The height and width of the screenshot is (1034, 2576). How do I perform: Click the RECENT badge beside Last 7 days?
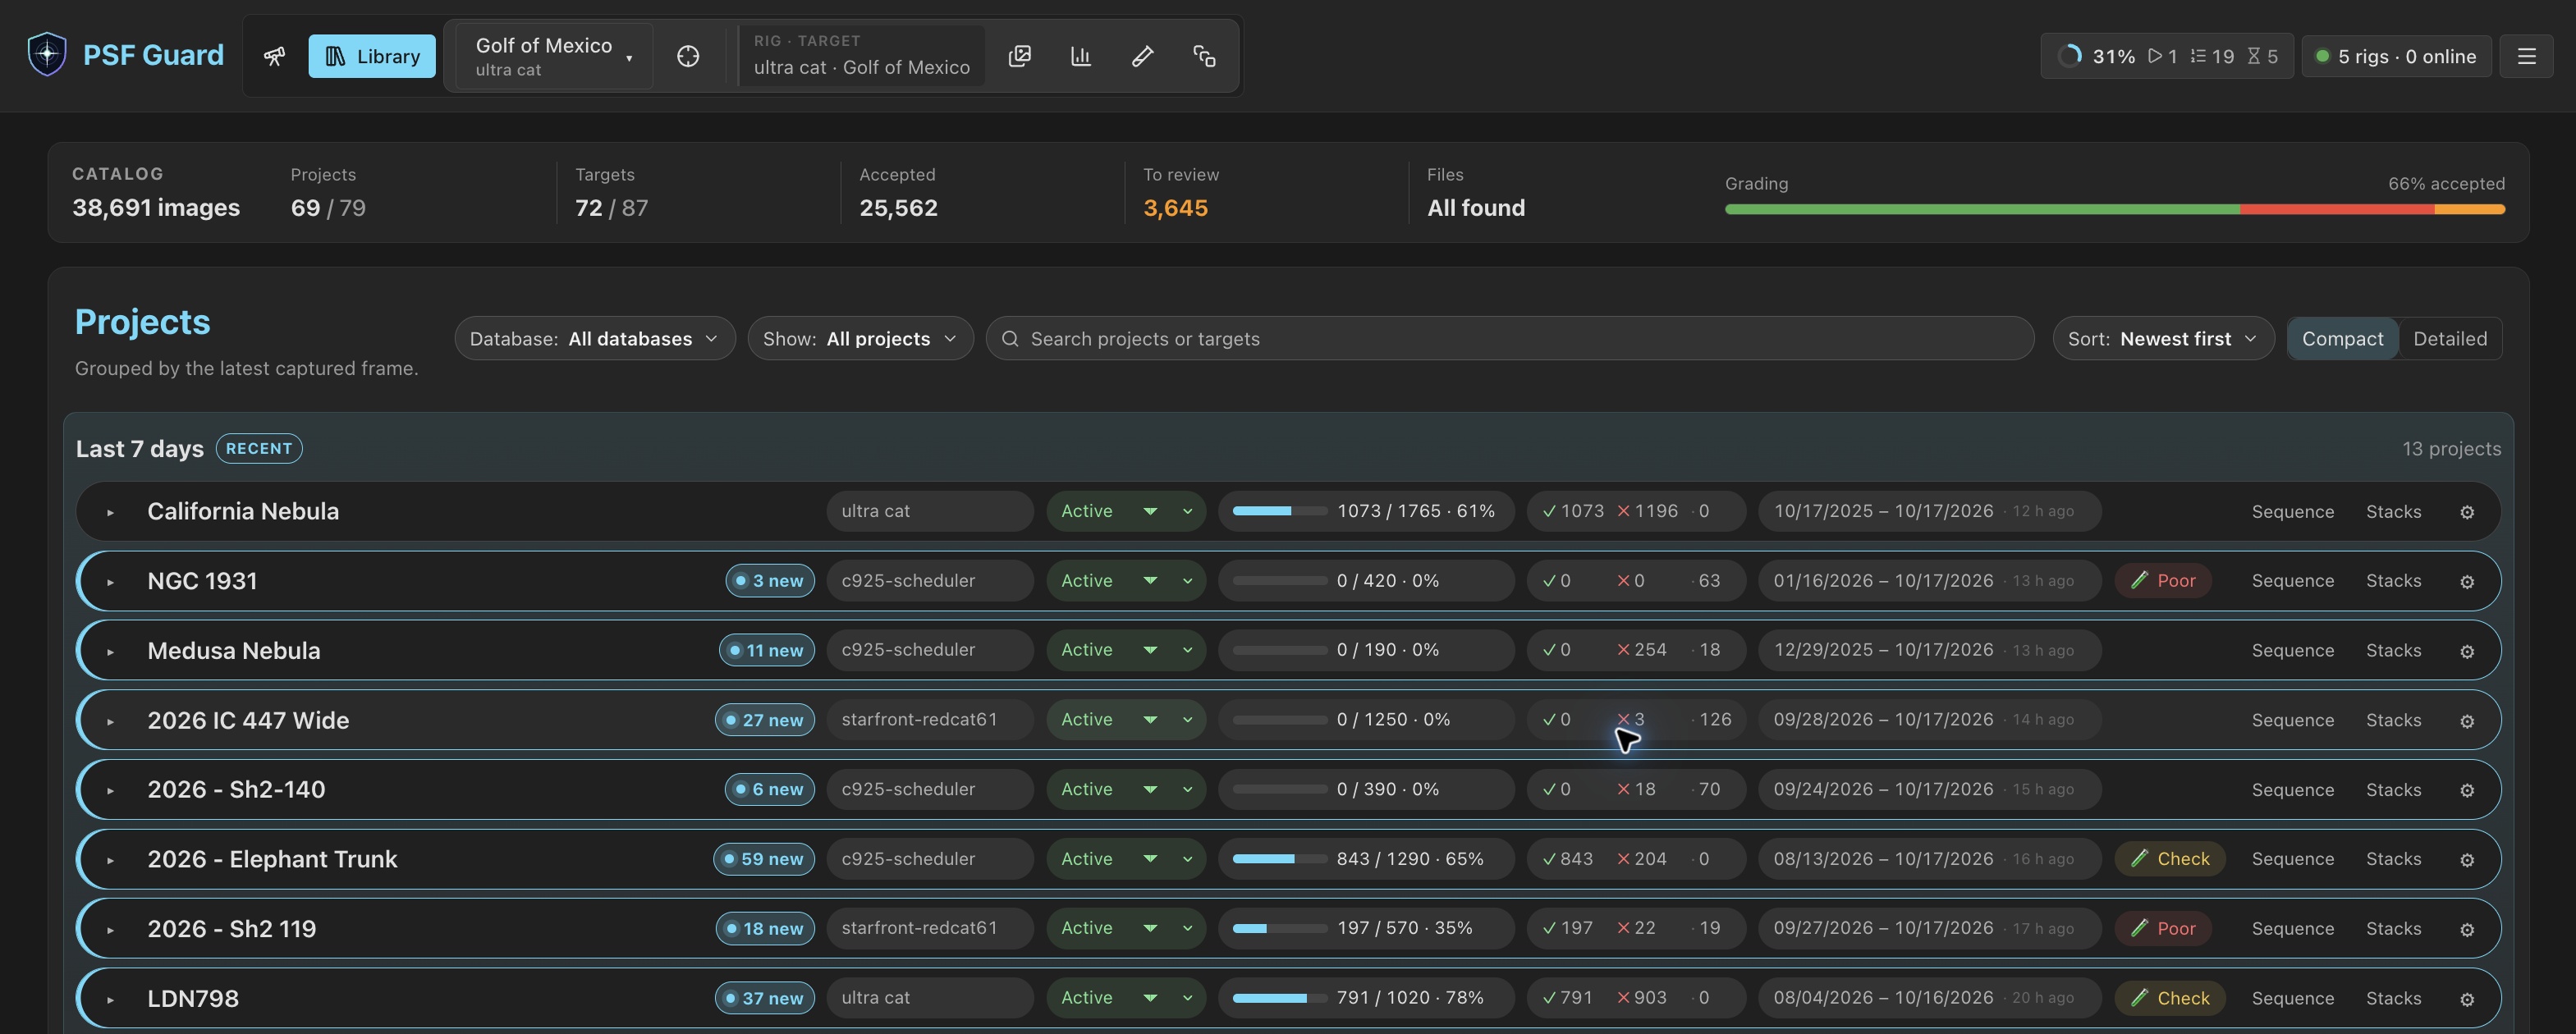click(x=259, y=449)
